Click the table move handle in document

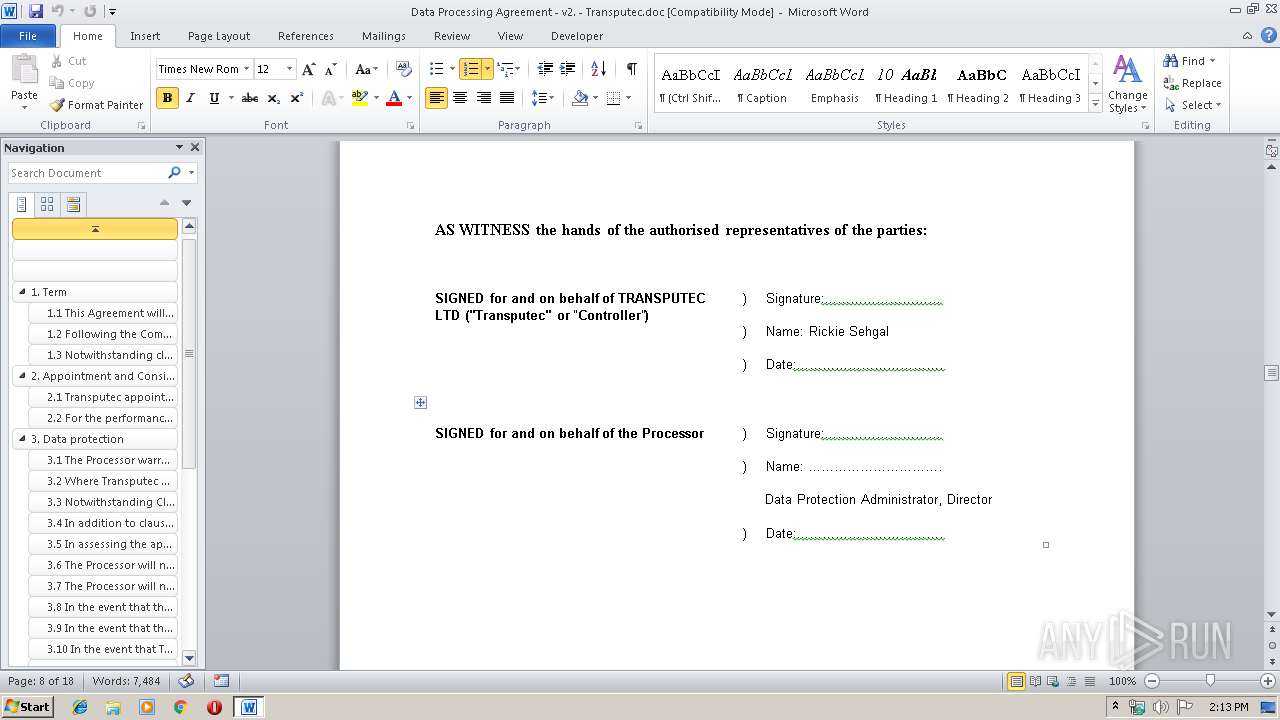point(420,402)
